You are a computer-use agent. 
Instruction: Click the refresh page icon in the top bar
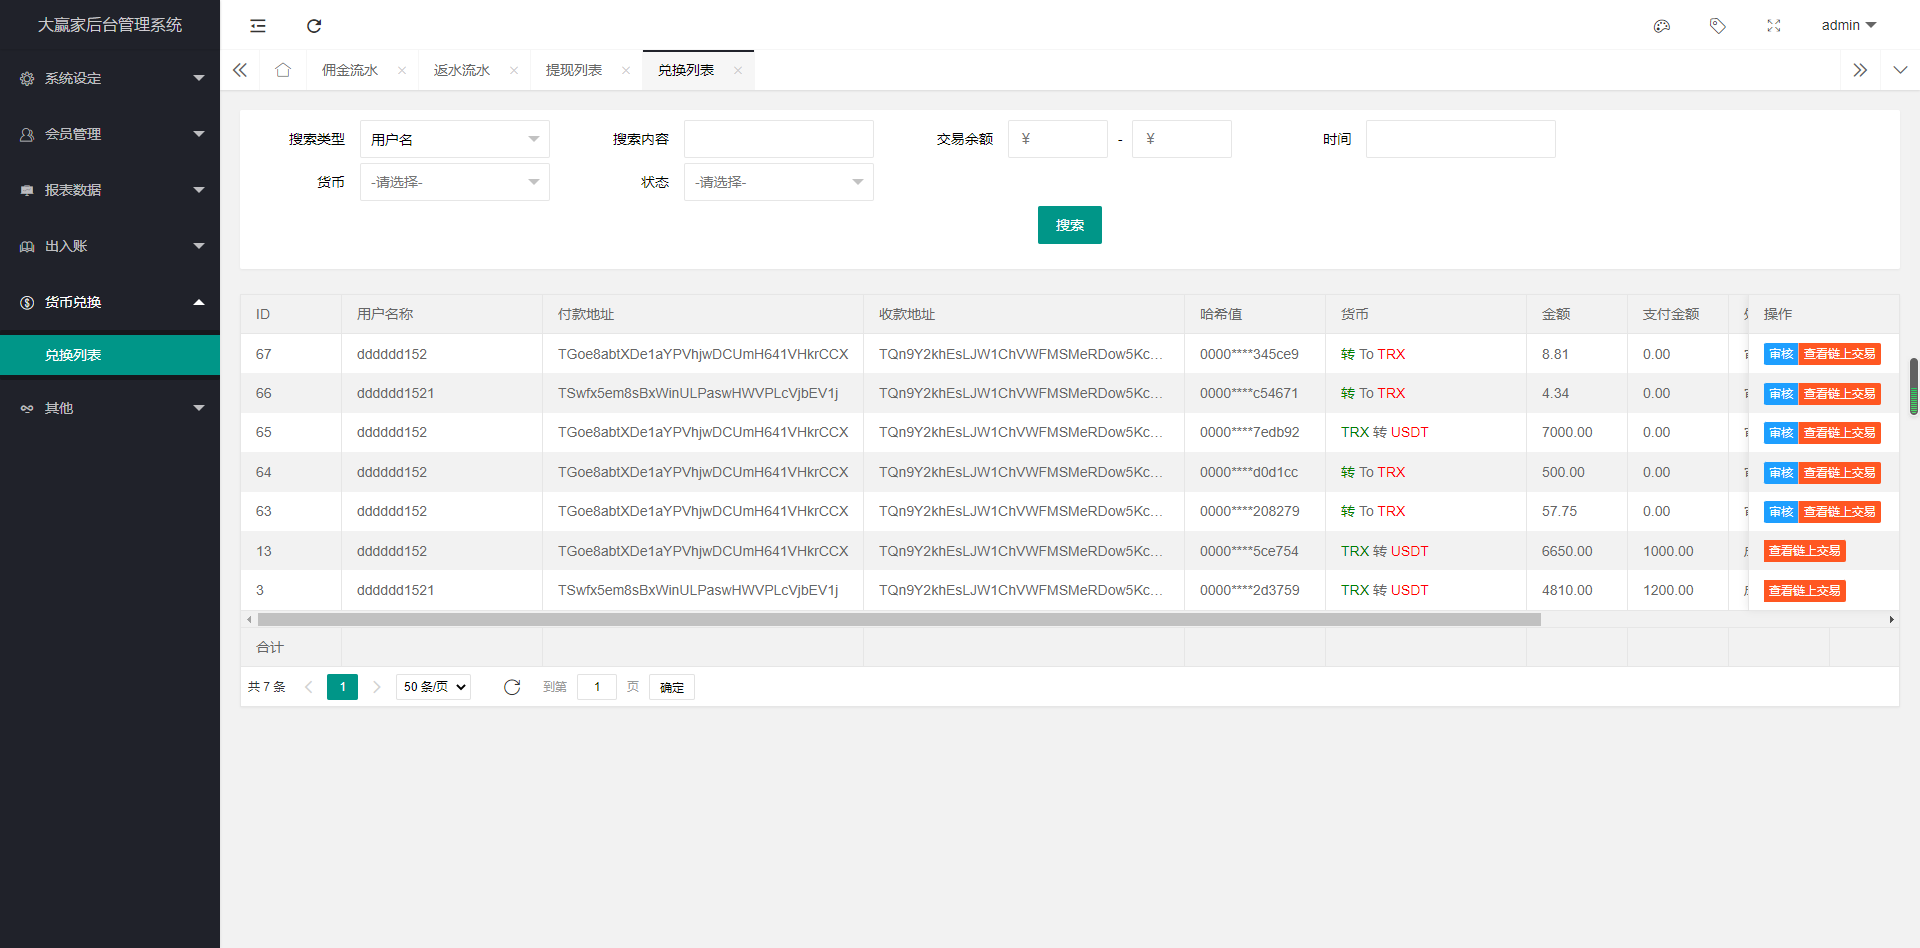coord(314,26)
